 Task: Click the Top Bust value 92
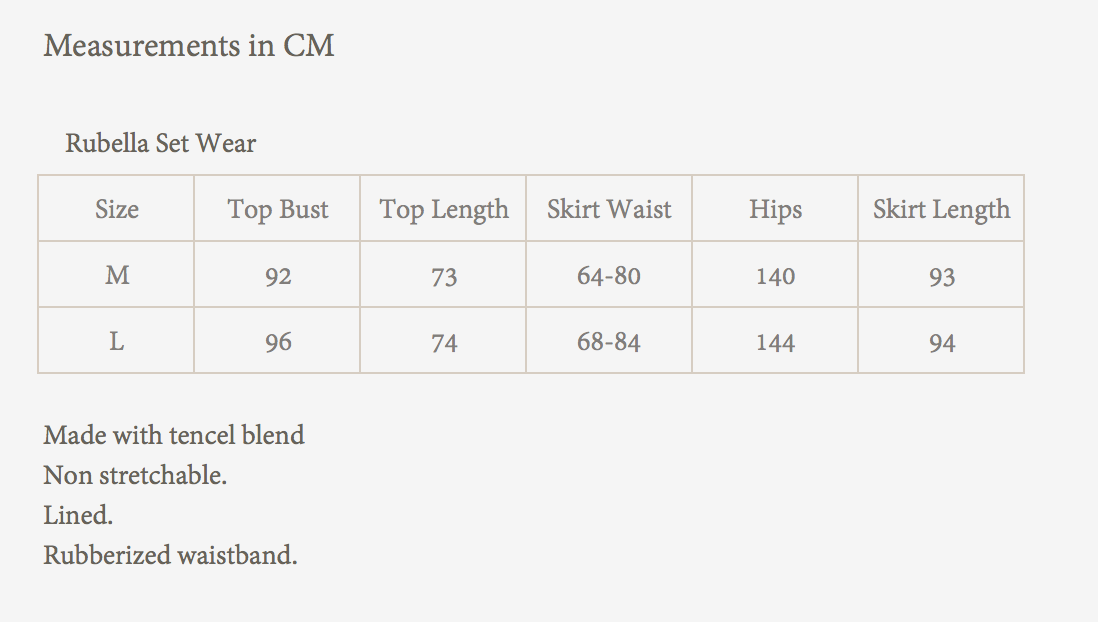[x=278, y=276]
